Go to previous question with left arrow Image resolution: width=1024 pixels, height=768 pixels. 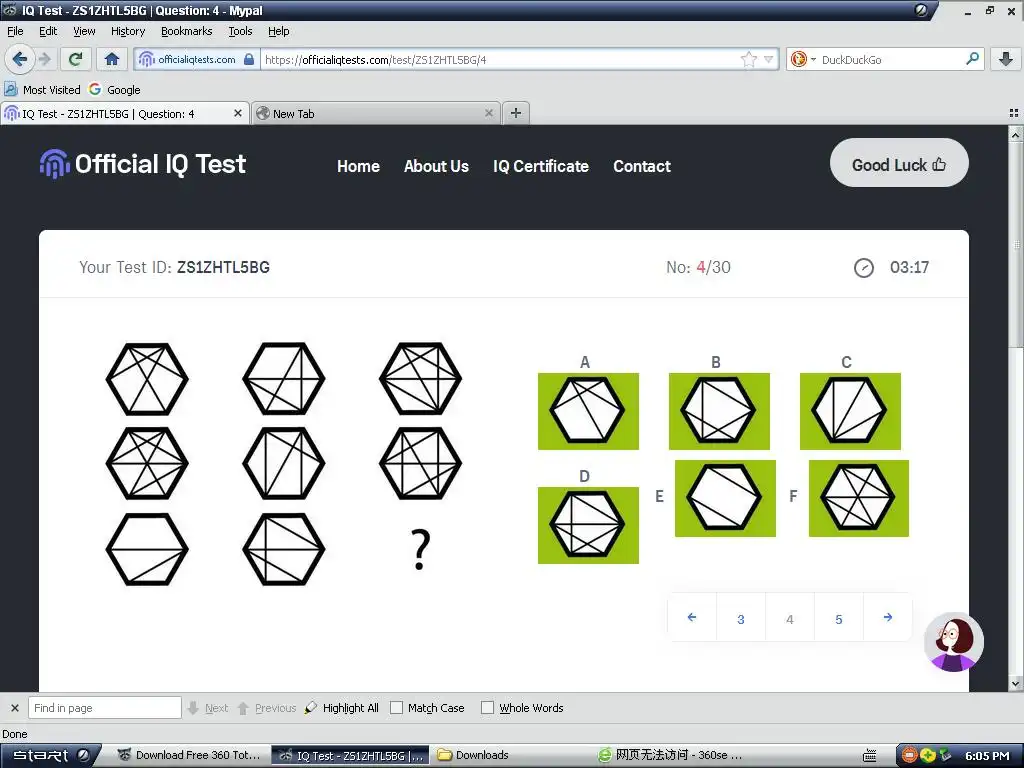coord(692,617)
